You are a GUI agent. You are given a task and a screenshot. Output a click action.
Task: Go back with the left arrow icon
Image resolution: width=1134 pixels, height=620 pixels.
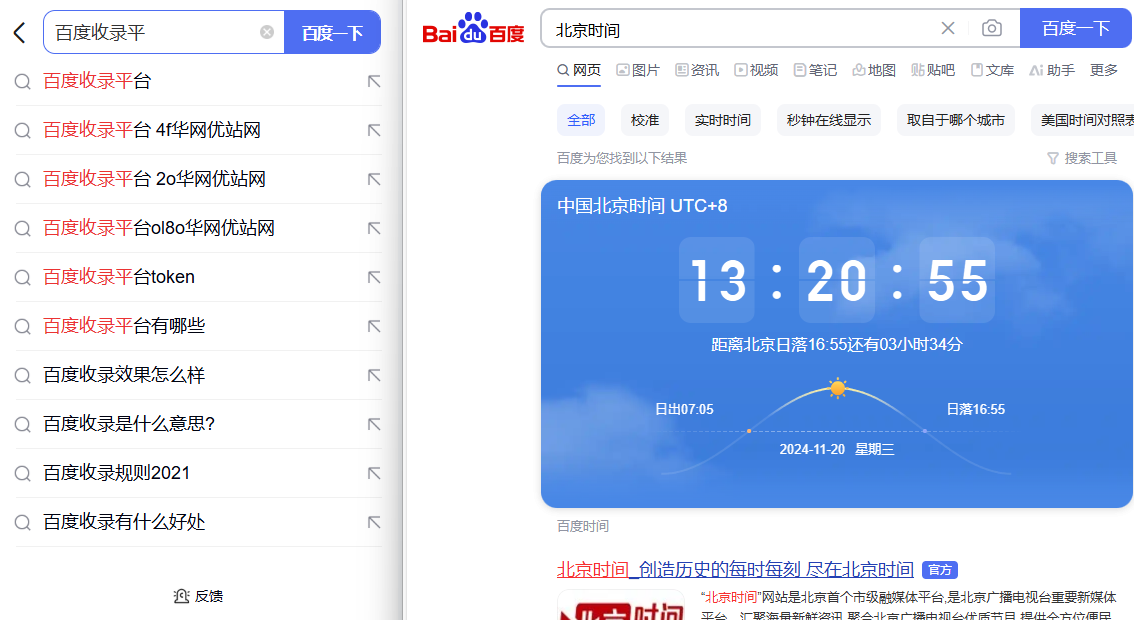pyautogui.click(x=20, y=32)
